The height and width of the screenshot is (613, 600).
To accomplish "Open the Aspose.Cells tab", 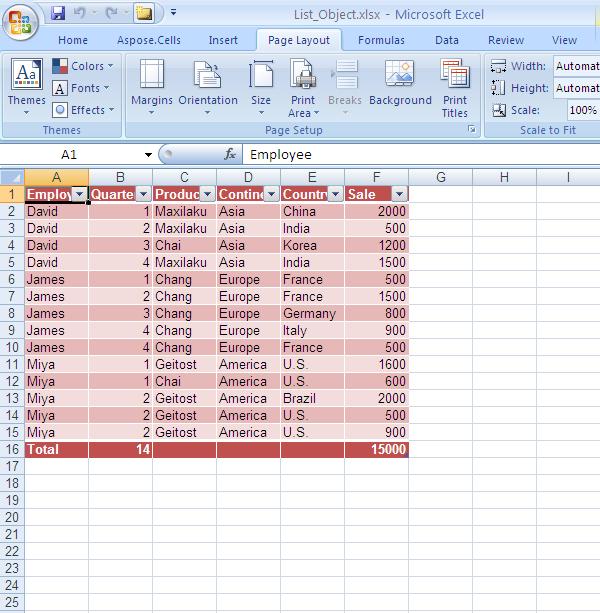I will coord(149,40).
